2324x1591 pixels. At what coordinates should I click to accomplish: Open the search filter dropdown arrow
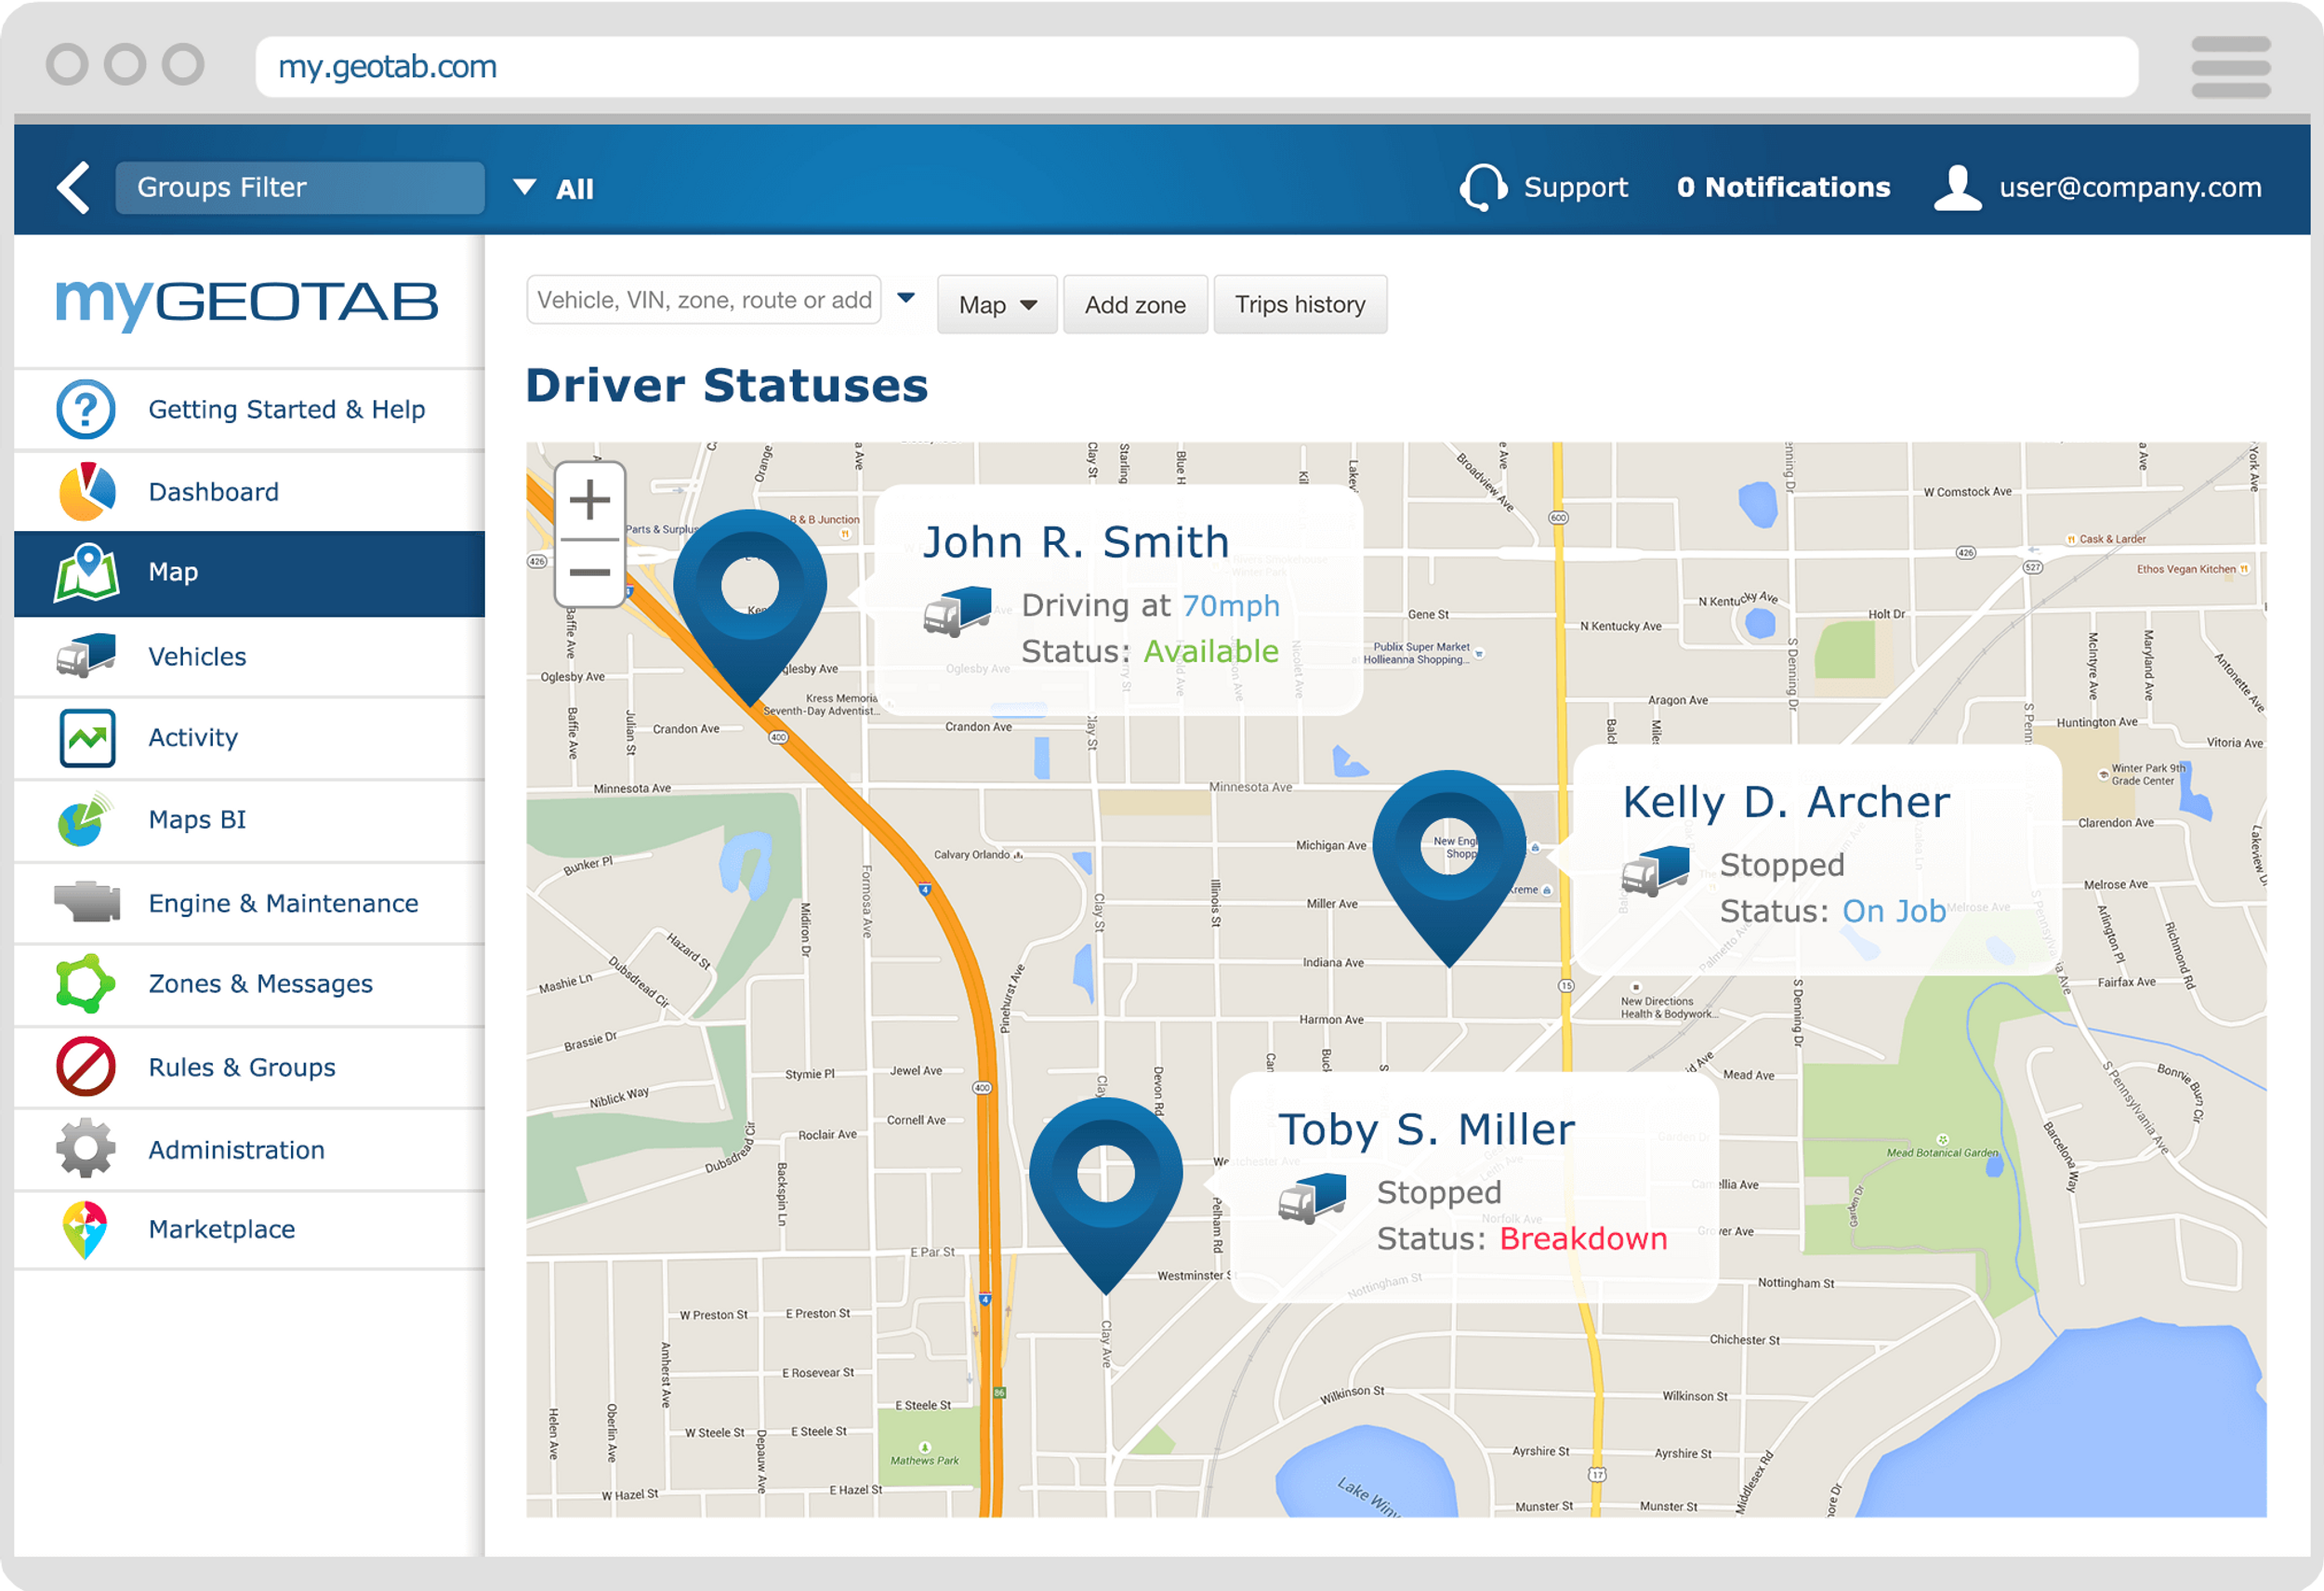pos(907,298)
